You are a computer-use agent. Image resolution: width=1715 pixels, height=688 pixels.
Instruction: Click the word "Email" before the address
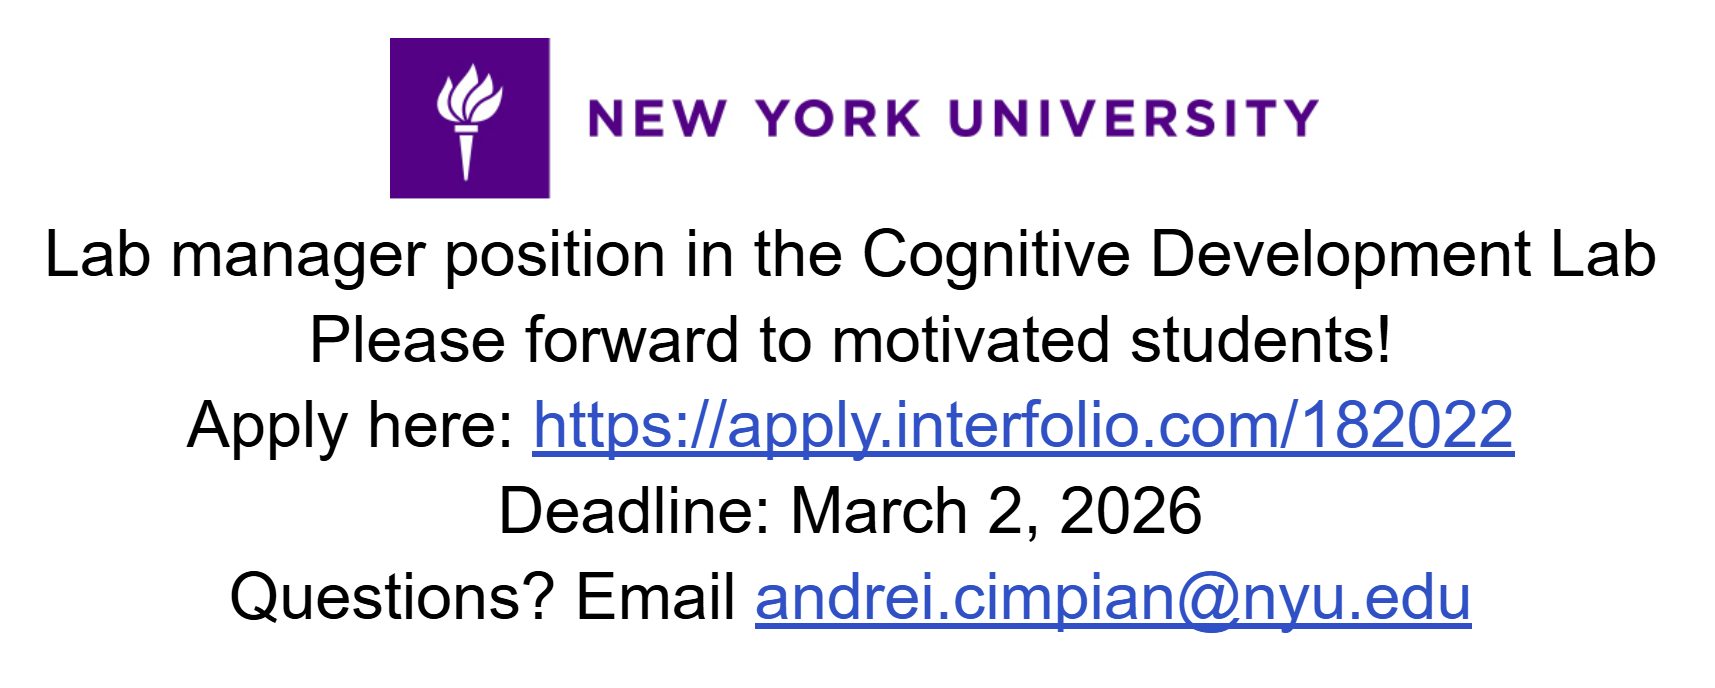coord(656,597)
